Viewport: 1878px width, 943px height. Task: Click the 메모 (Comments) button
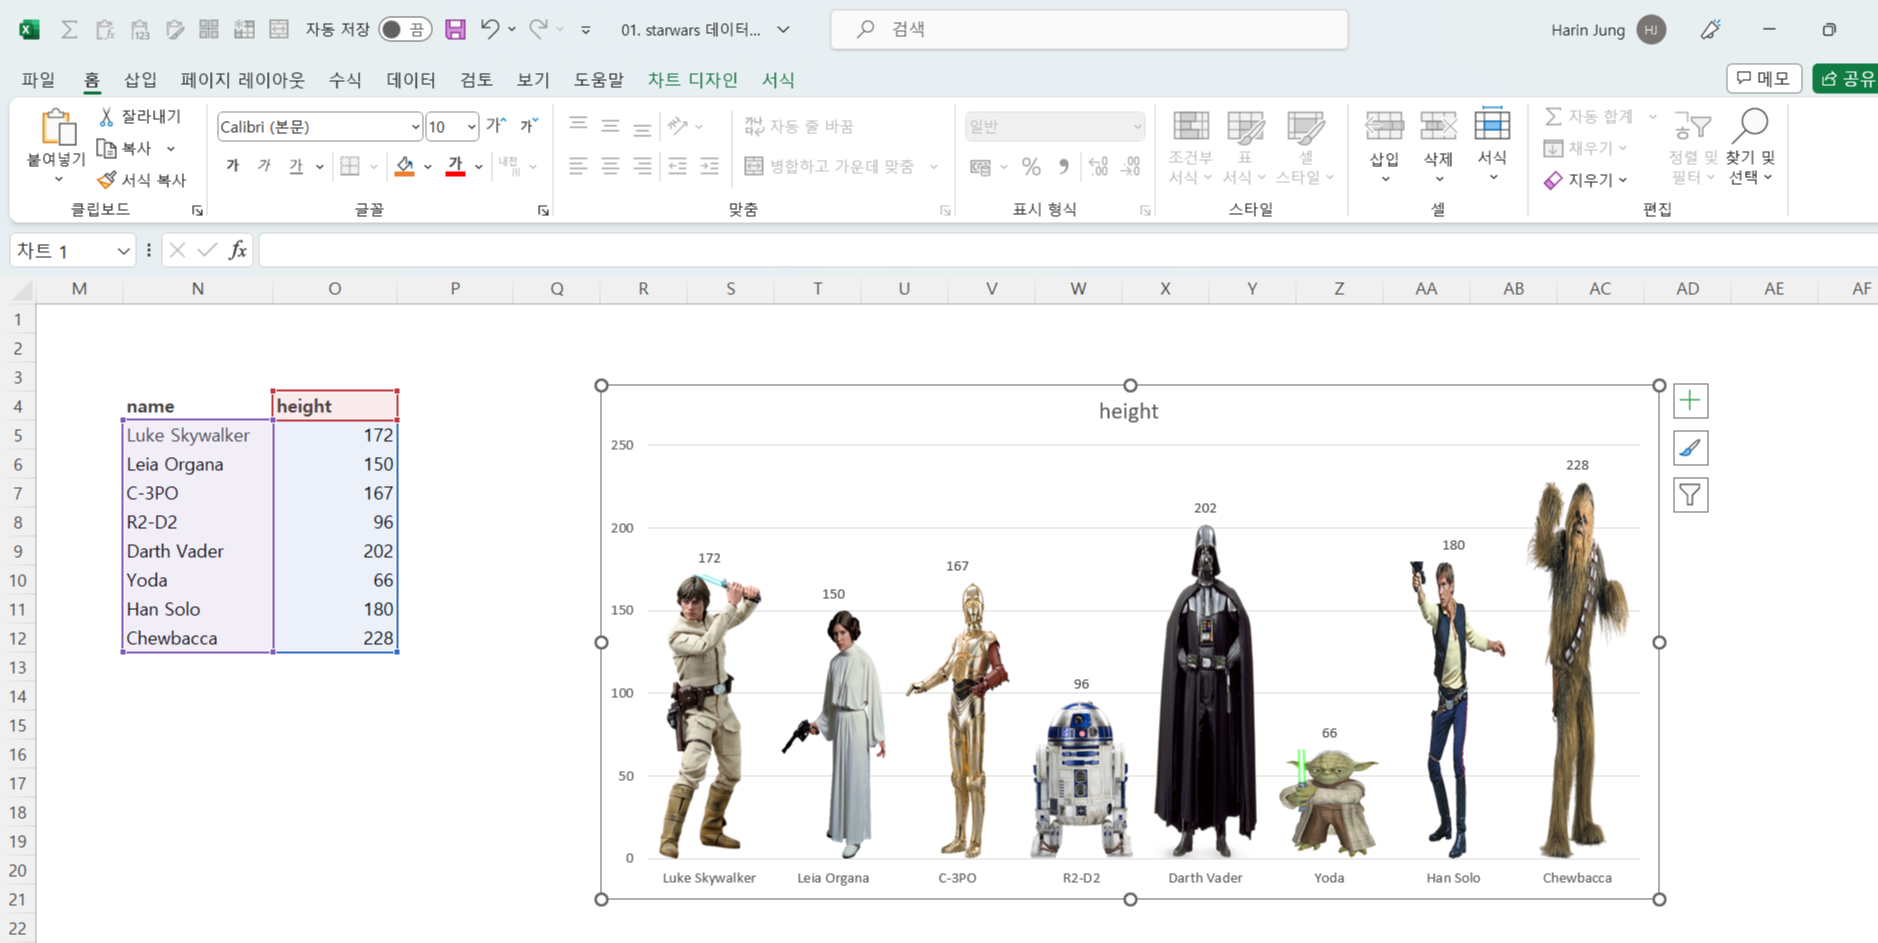coord(1764,78)
